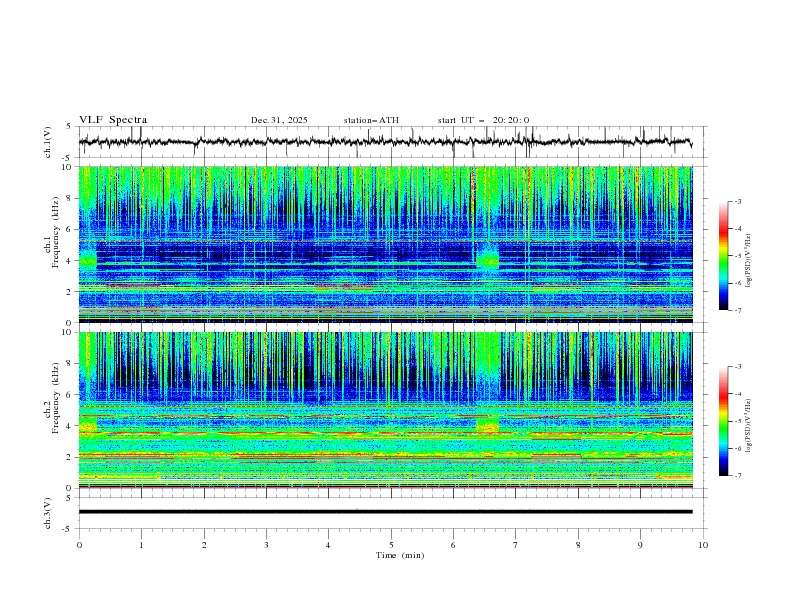Click the ch.3 flat black waveform trace
The width and height of the screenshot is (792, 612).
(x=385, y=512)
